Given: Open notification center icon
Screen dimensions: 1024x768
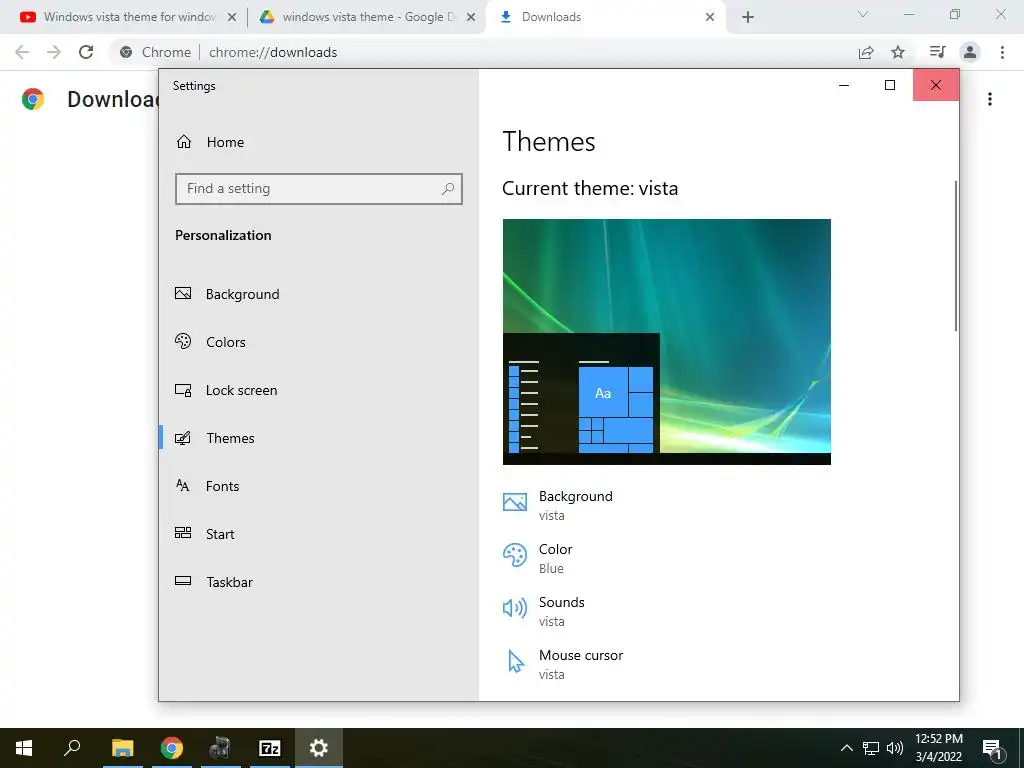Looking at the screenshot, I should (991, 749).
